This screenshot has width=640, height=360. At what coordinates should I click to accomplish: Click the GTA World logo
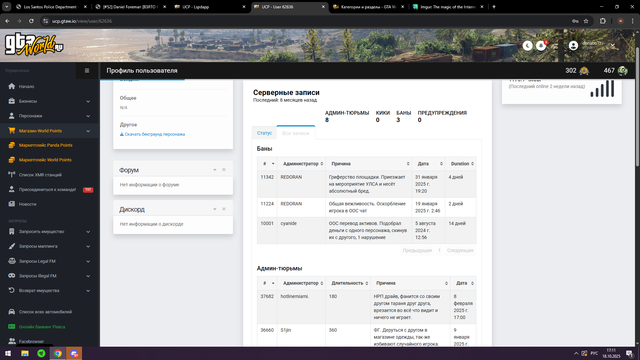tap(34, 45)
